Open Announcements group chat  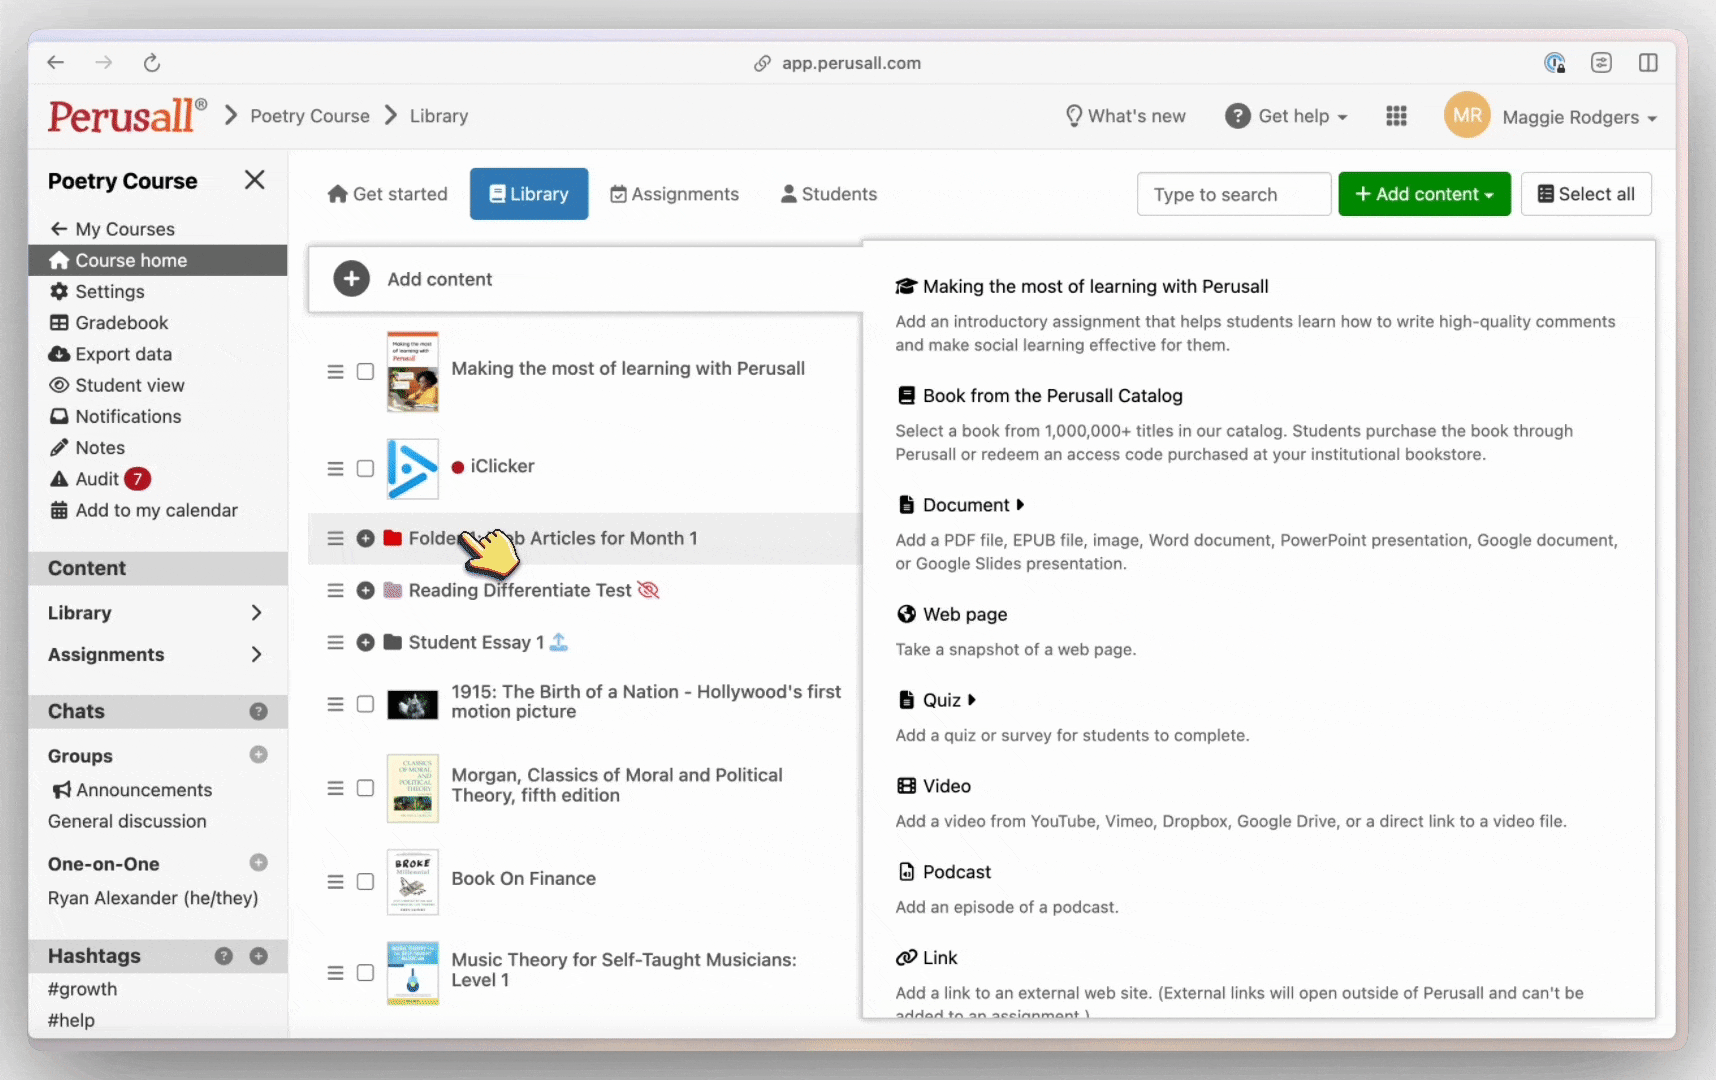pos(132,790)
